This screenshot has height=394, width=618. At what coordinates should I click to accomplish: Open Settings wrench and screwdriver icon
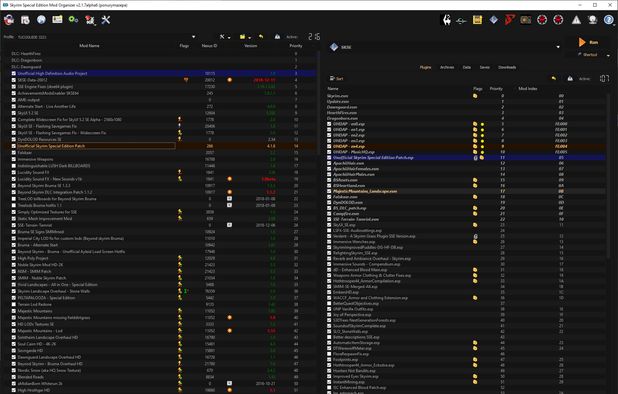tap(106, 20)
